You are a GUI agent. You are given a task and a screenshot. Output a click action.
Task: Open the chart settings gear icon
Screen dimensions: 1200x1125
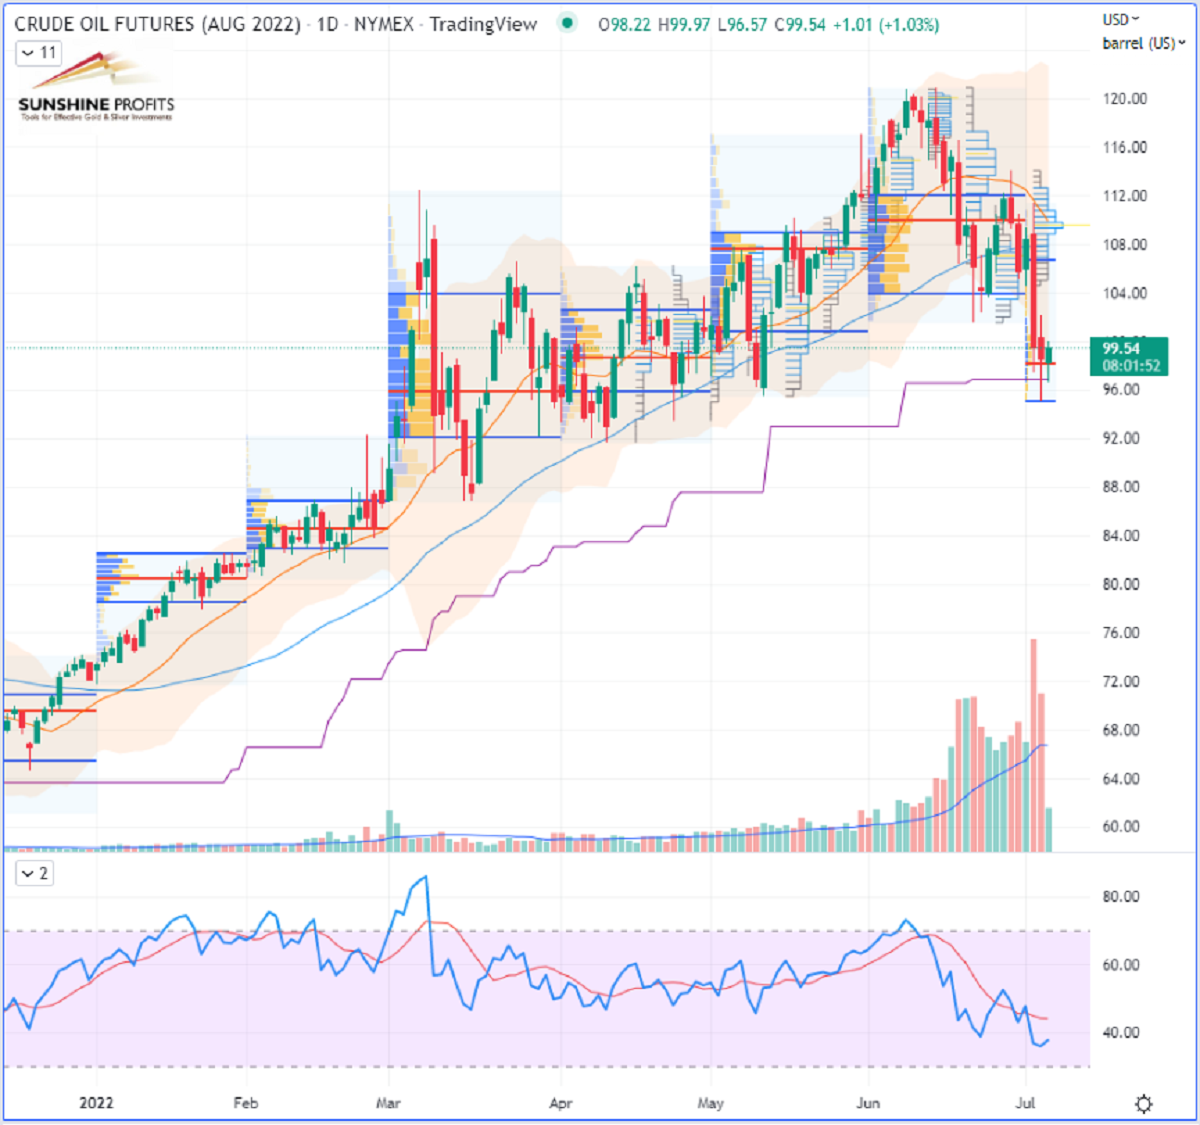(x=1143, y=1104)
